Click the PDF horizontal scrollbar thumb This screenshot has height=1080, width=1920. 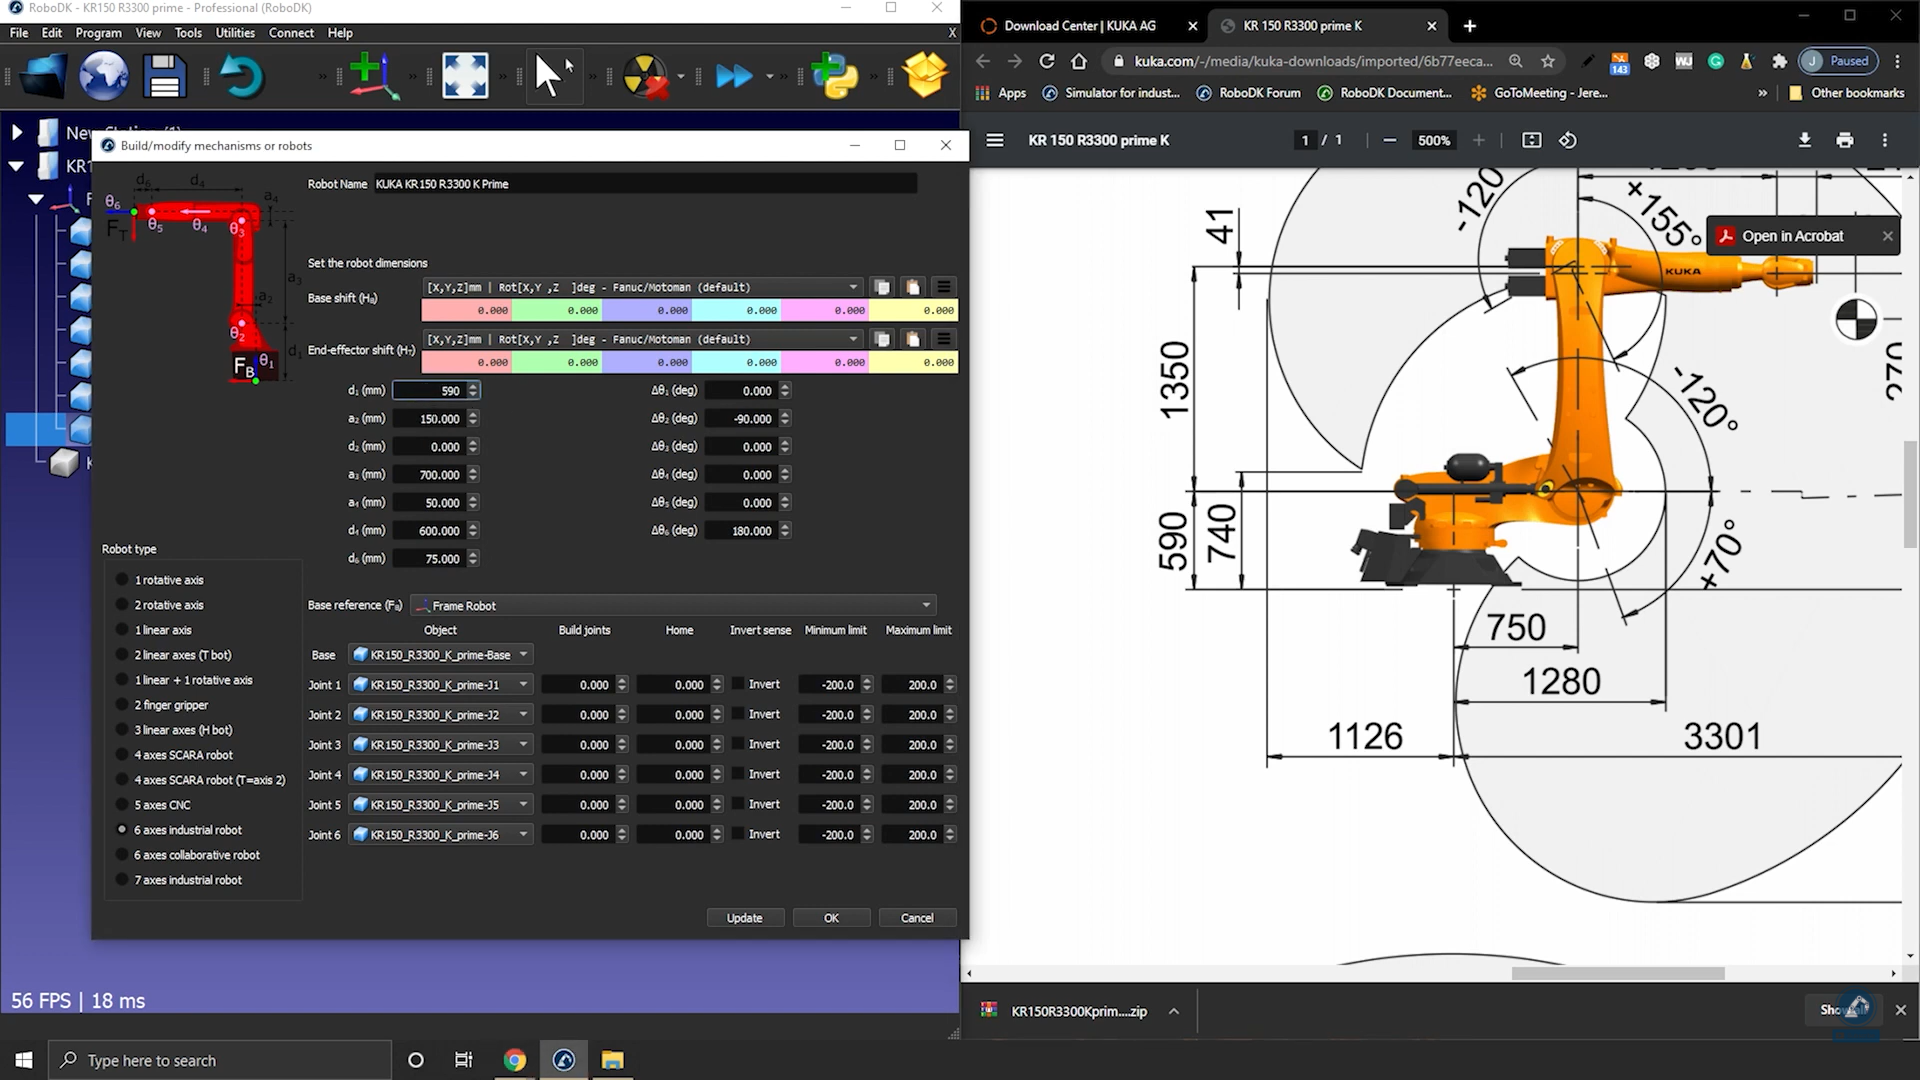coord(1617,973)
